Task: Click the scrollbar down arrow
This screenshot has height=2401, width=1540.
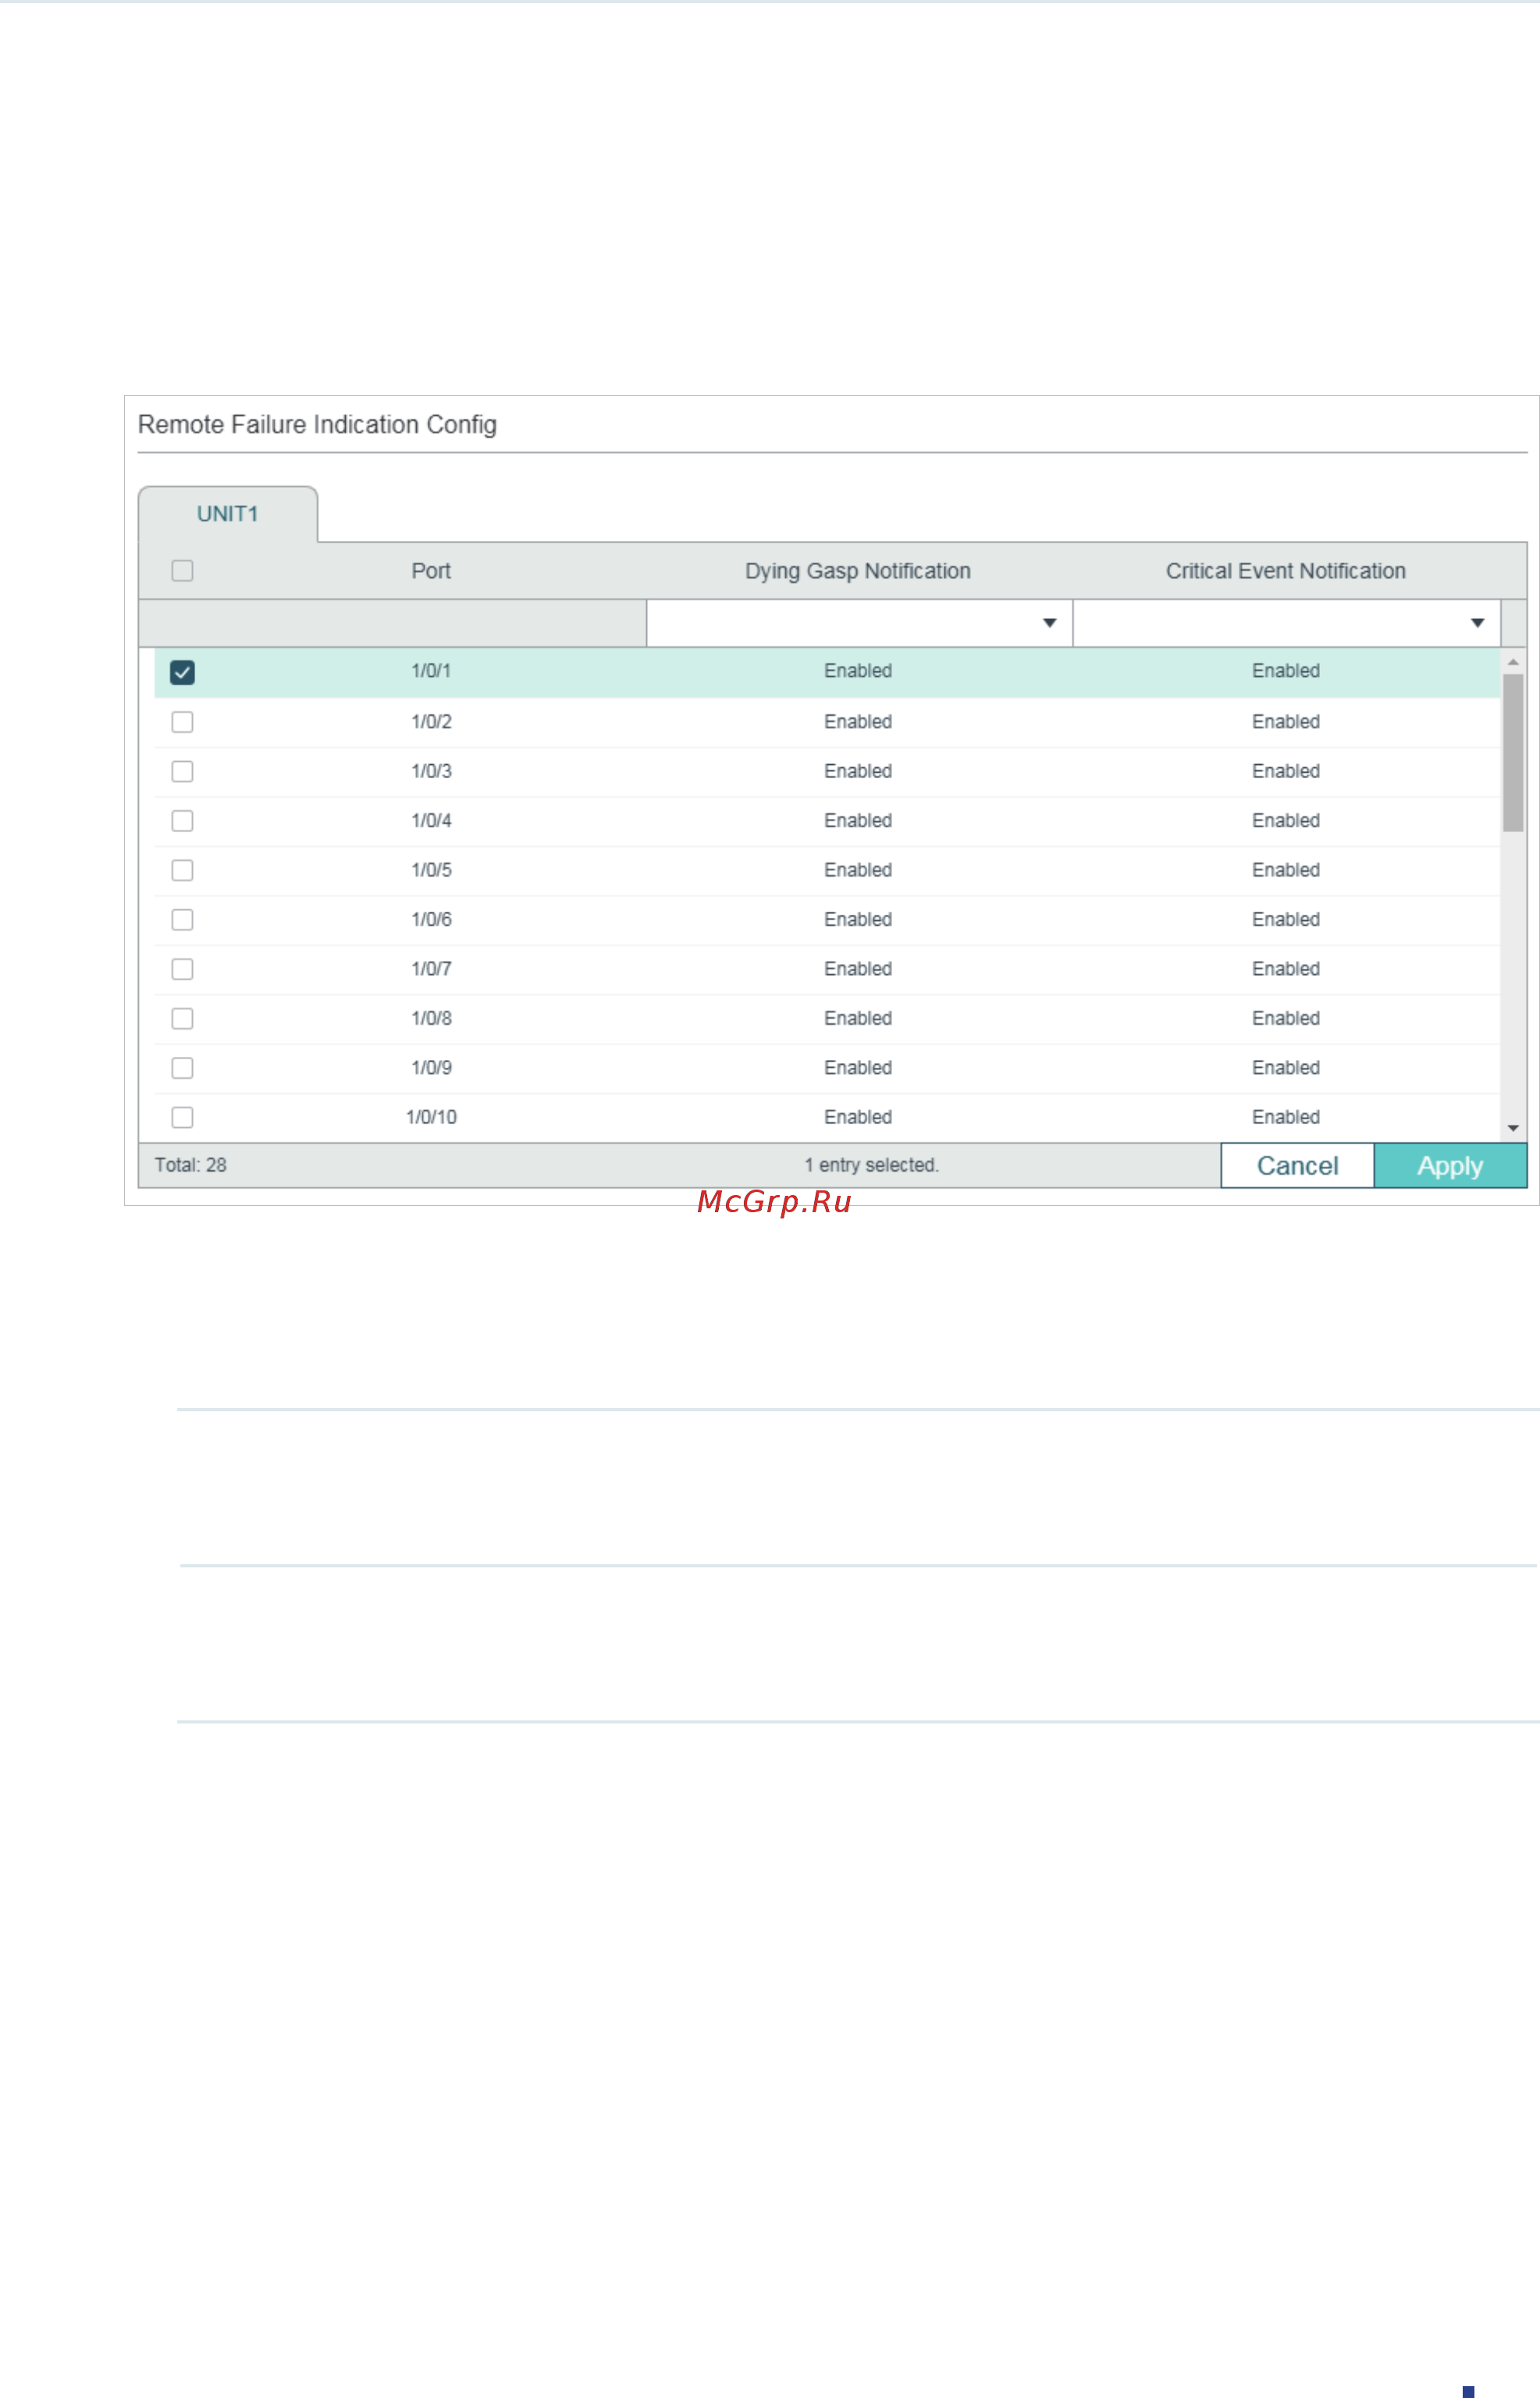Action: pos(1513,1128)
